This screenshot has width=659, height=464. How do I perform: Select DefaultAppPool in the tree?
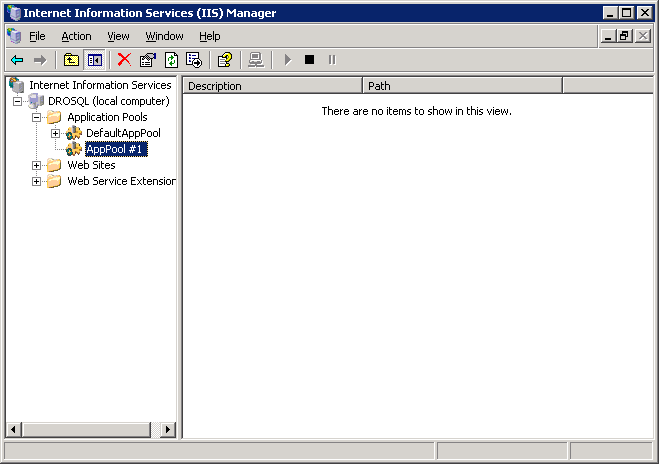123,133
